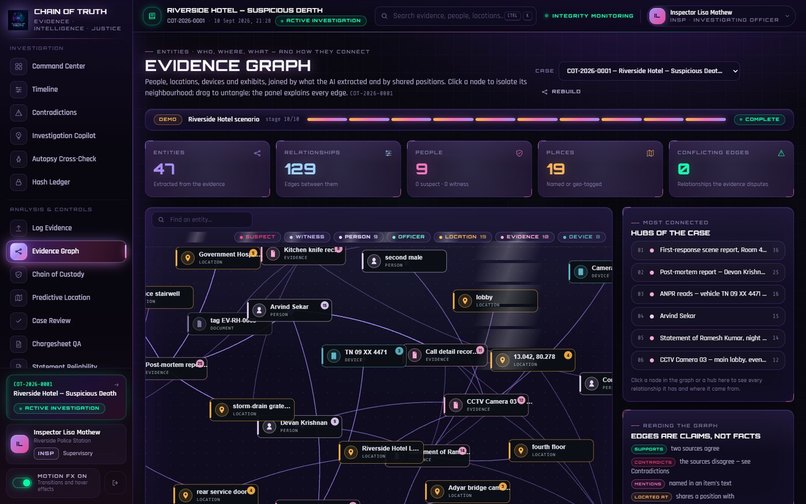Click the shield icon on People card
The height and width of the screenshot is (504, 806).
click(x=519, y=153)
